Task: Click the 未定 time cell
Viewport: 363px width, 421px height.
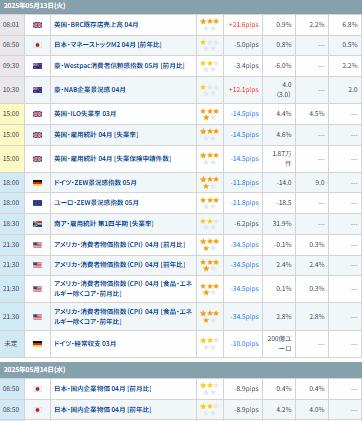Action: (11, 344)
